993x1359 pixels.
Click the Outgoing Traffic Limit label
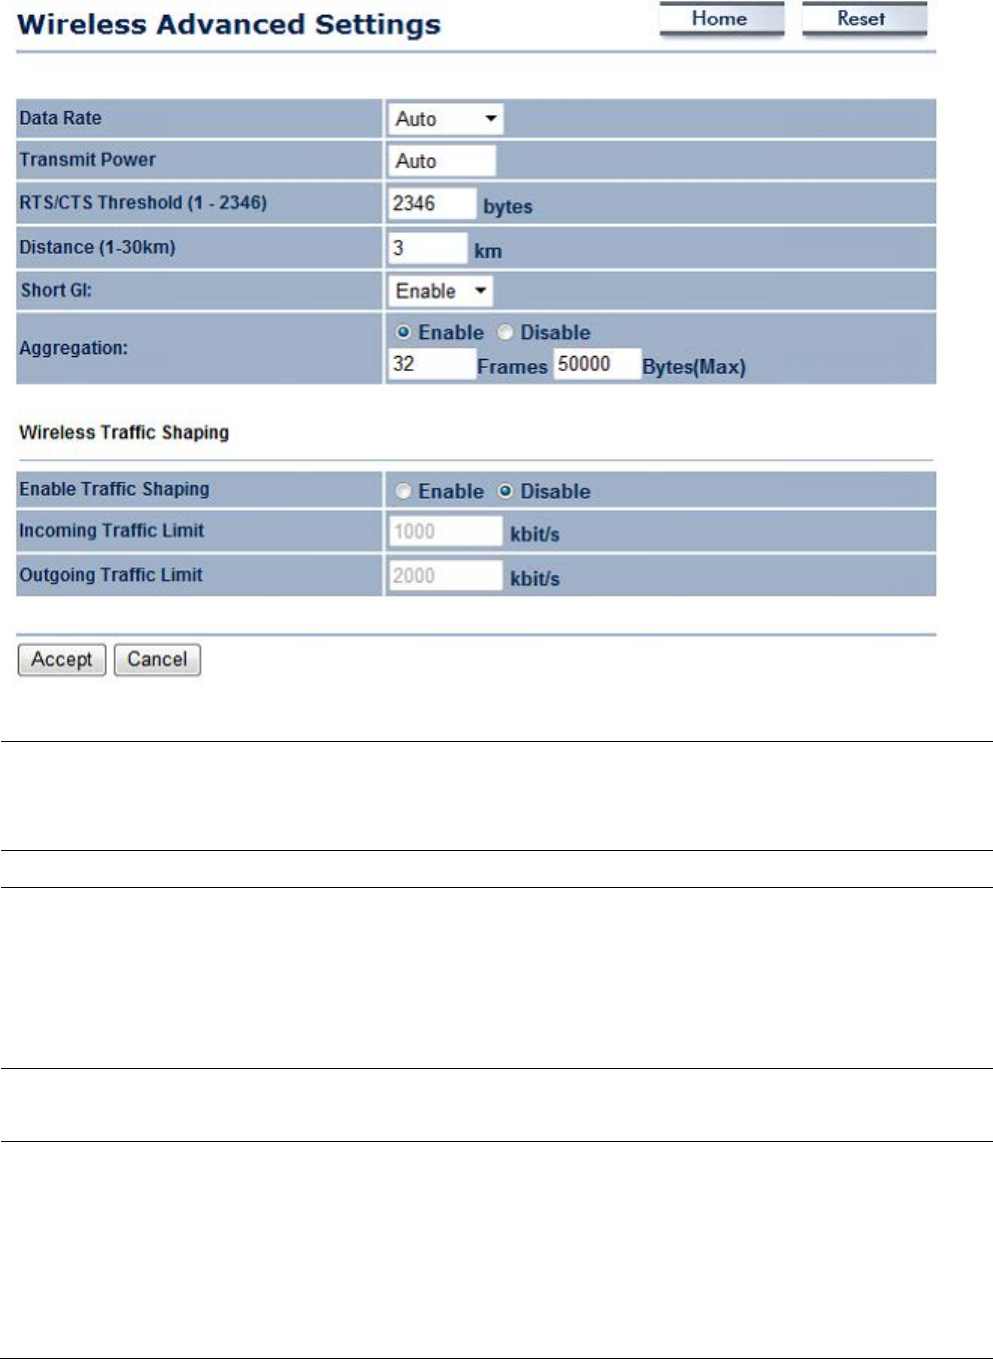(111, 575)
